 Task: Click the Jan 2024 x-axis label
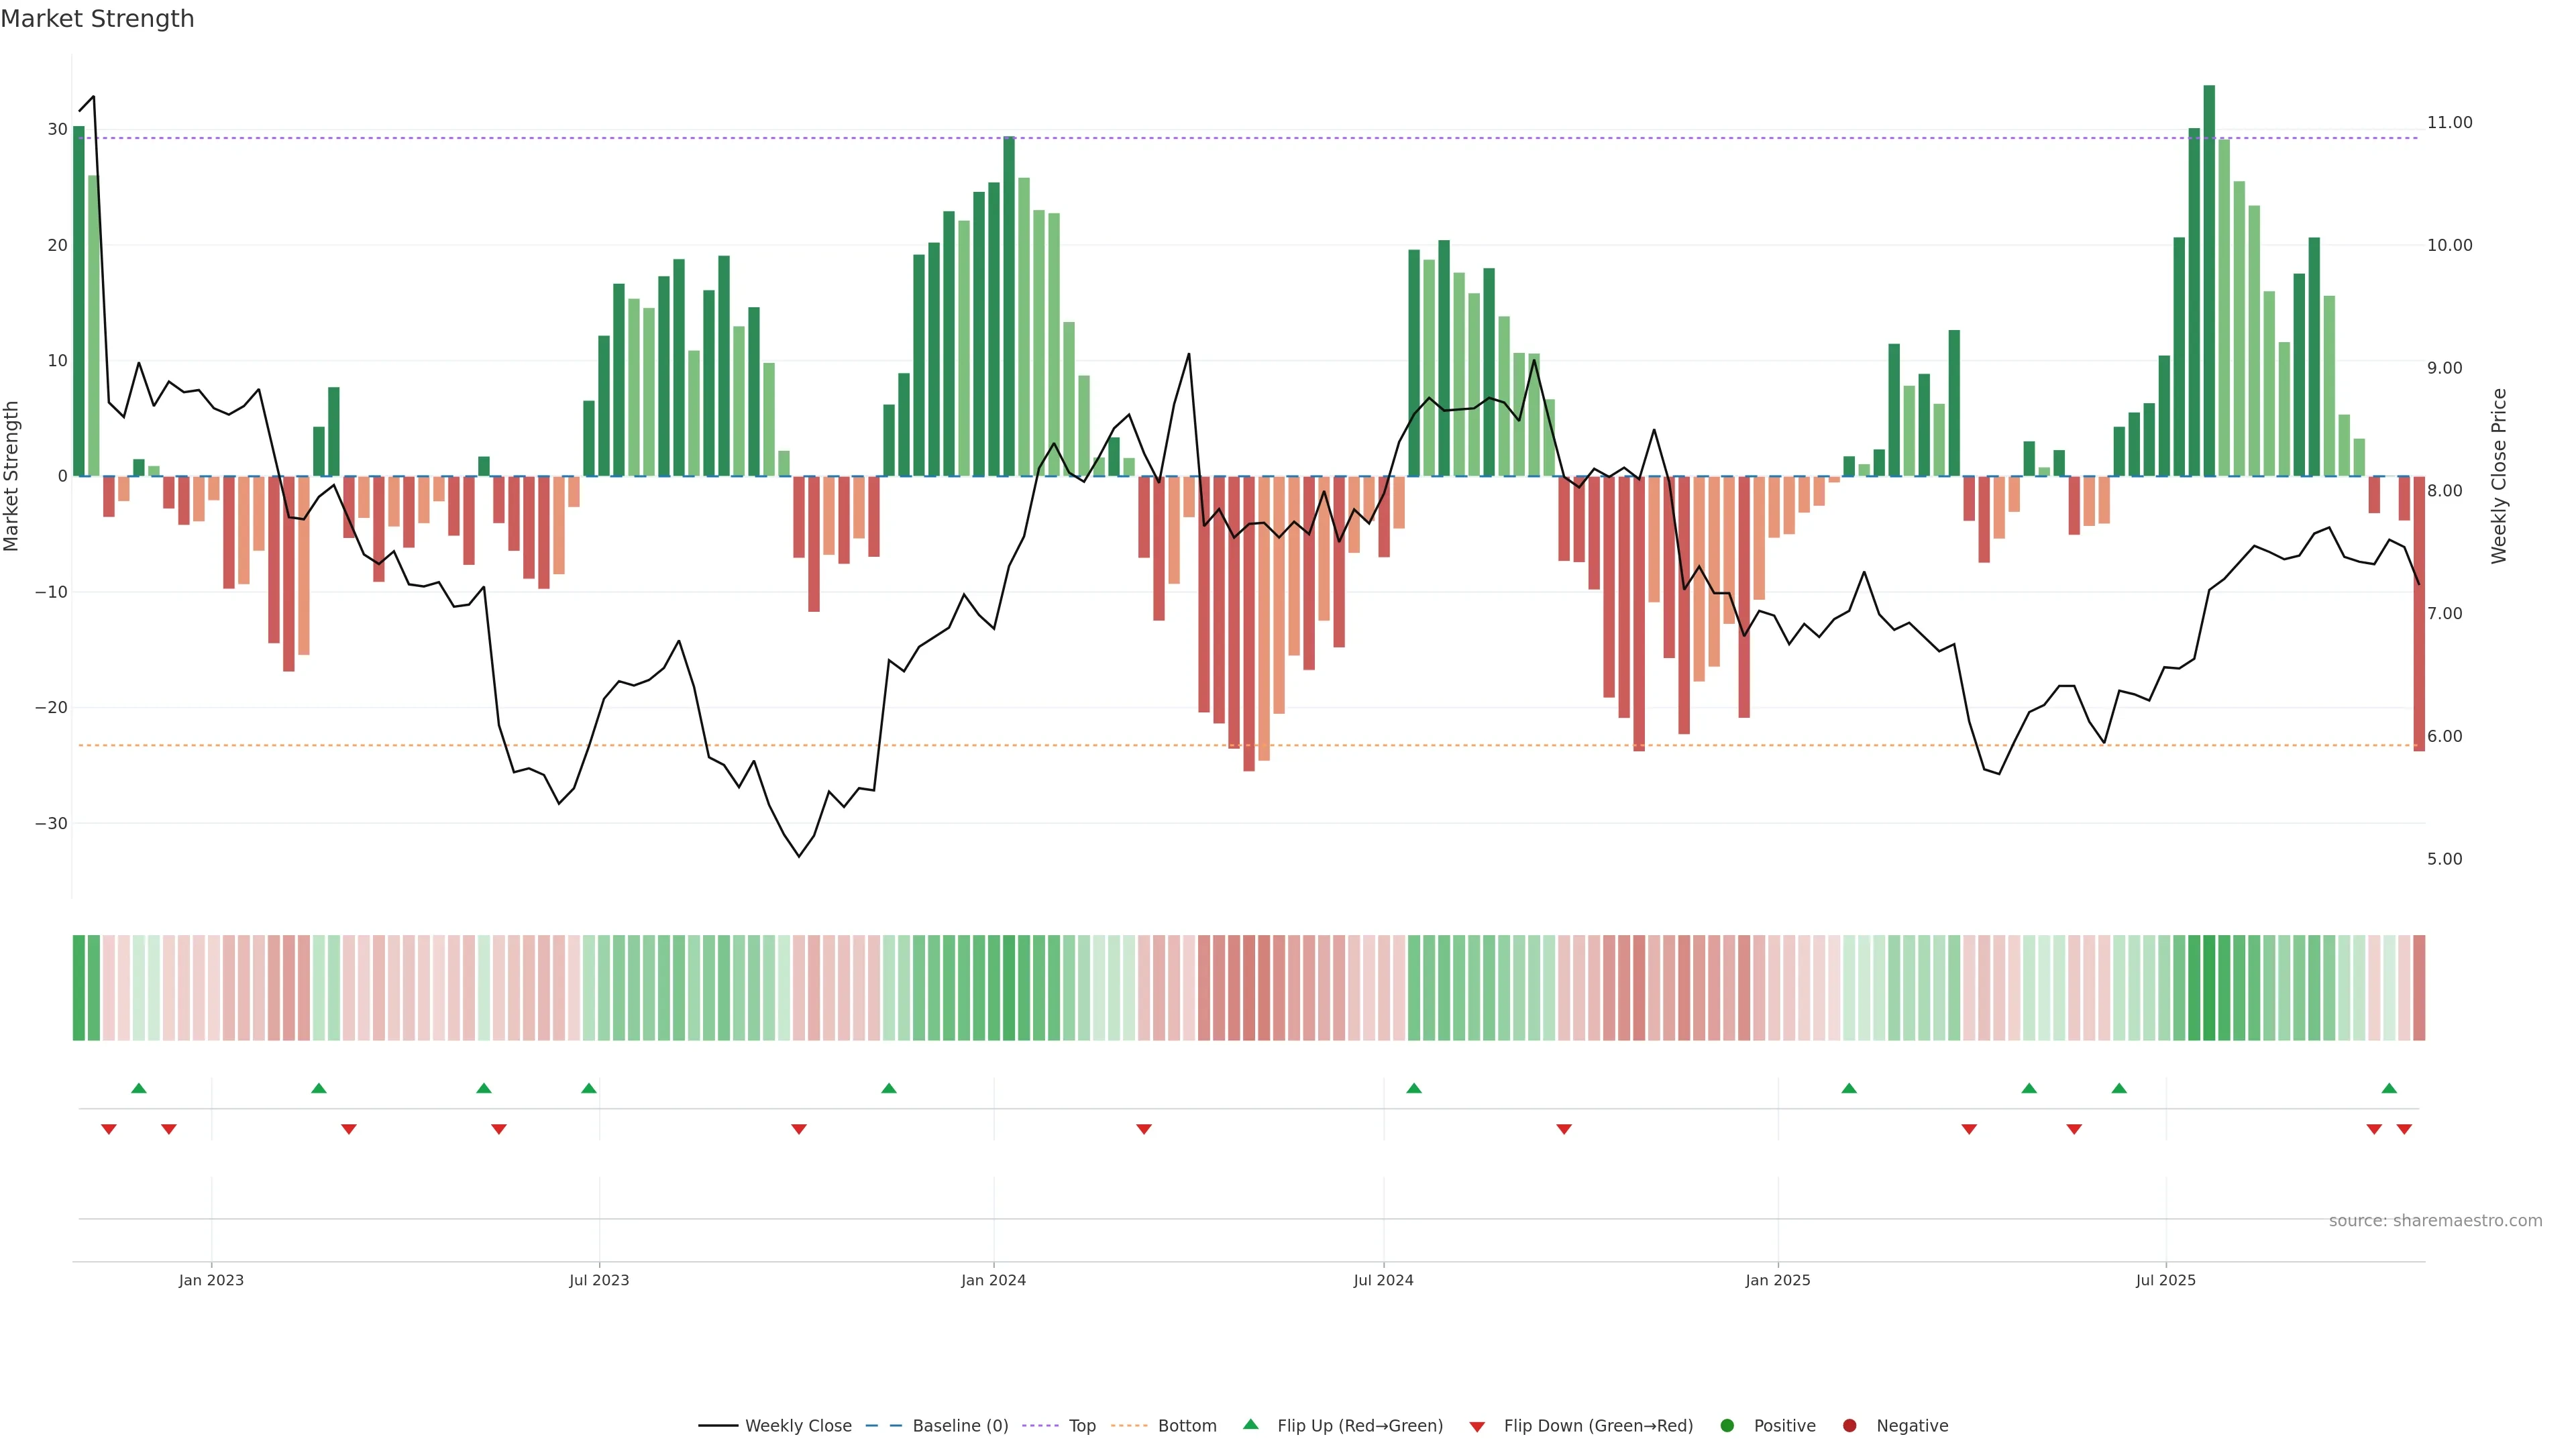point(993,1280)
